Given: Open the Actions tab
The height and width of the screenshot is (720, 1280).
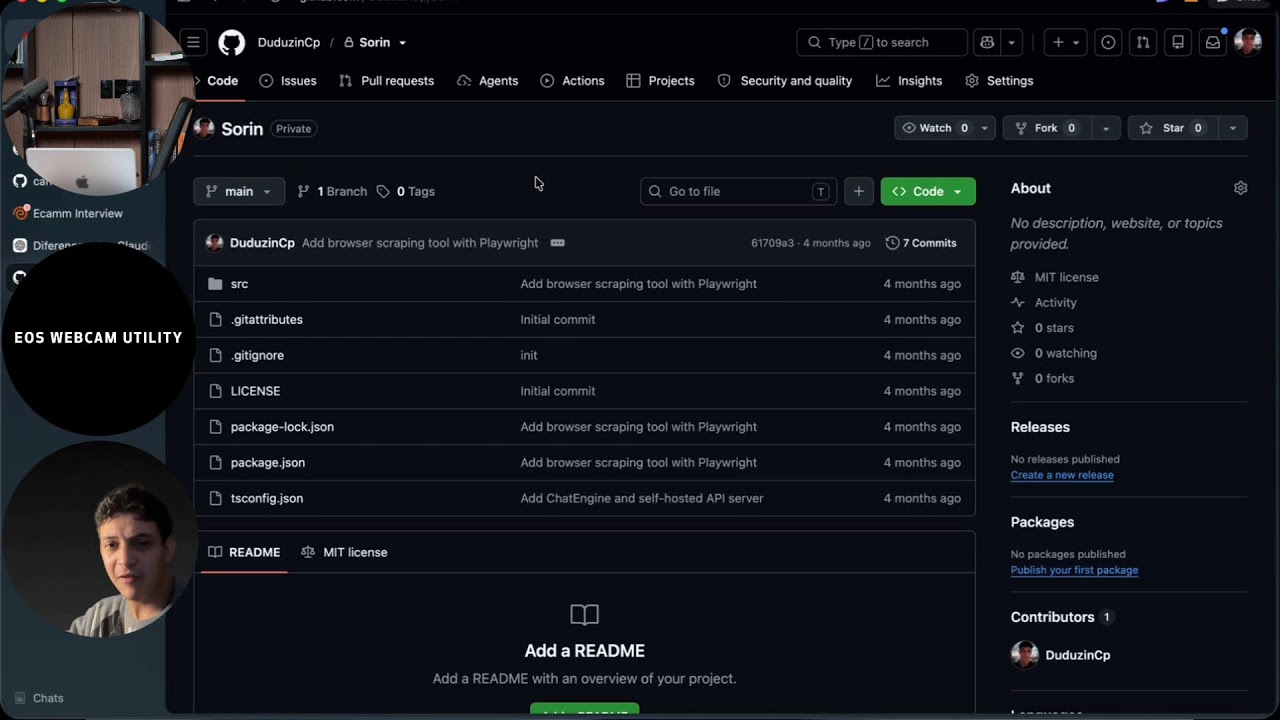Looking at the screenshot, I should [573, 81].
